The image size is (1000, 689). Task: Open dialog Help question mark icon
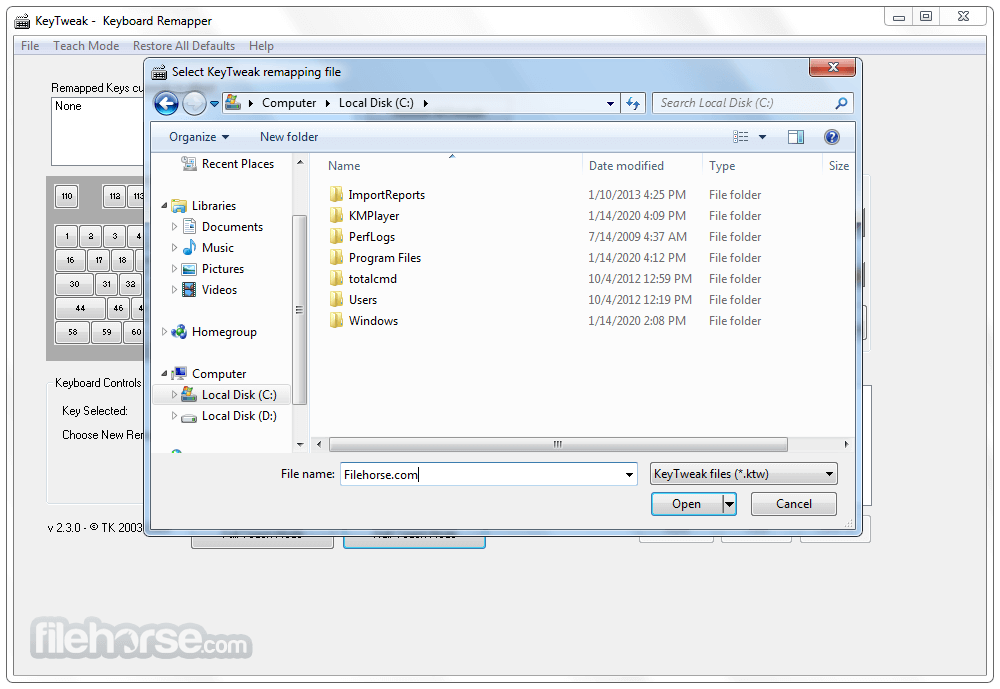point(832,137)
